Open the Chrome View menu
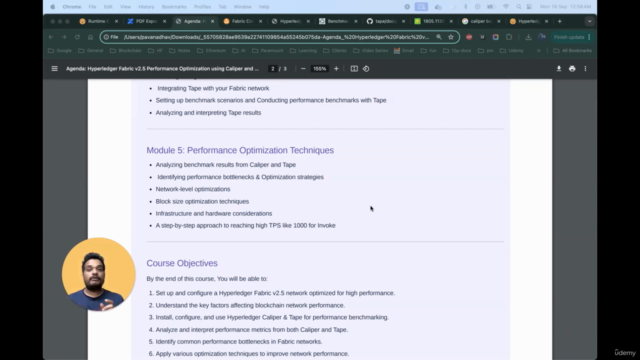Image resolution: width=640 pixels, height=360 pixels. 125,7
